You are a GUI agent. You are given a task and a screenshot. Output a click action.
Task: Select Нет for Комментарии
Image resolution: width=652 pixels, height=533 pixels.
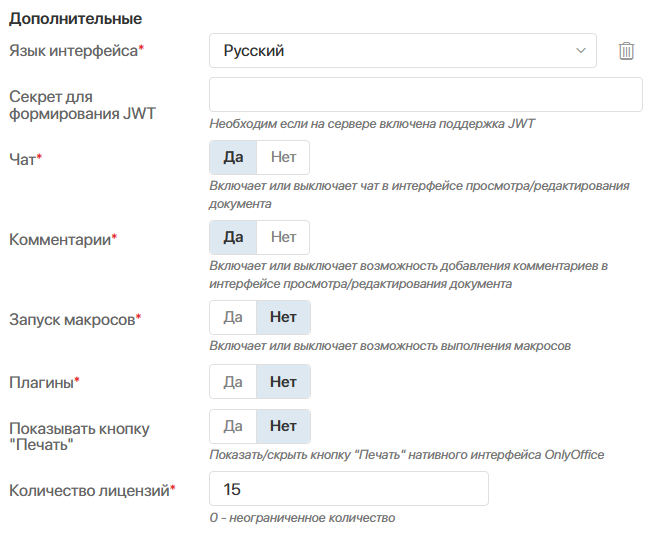283,237
